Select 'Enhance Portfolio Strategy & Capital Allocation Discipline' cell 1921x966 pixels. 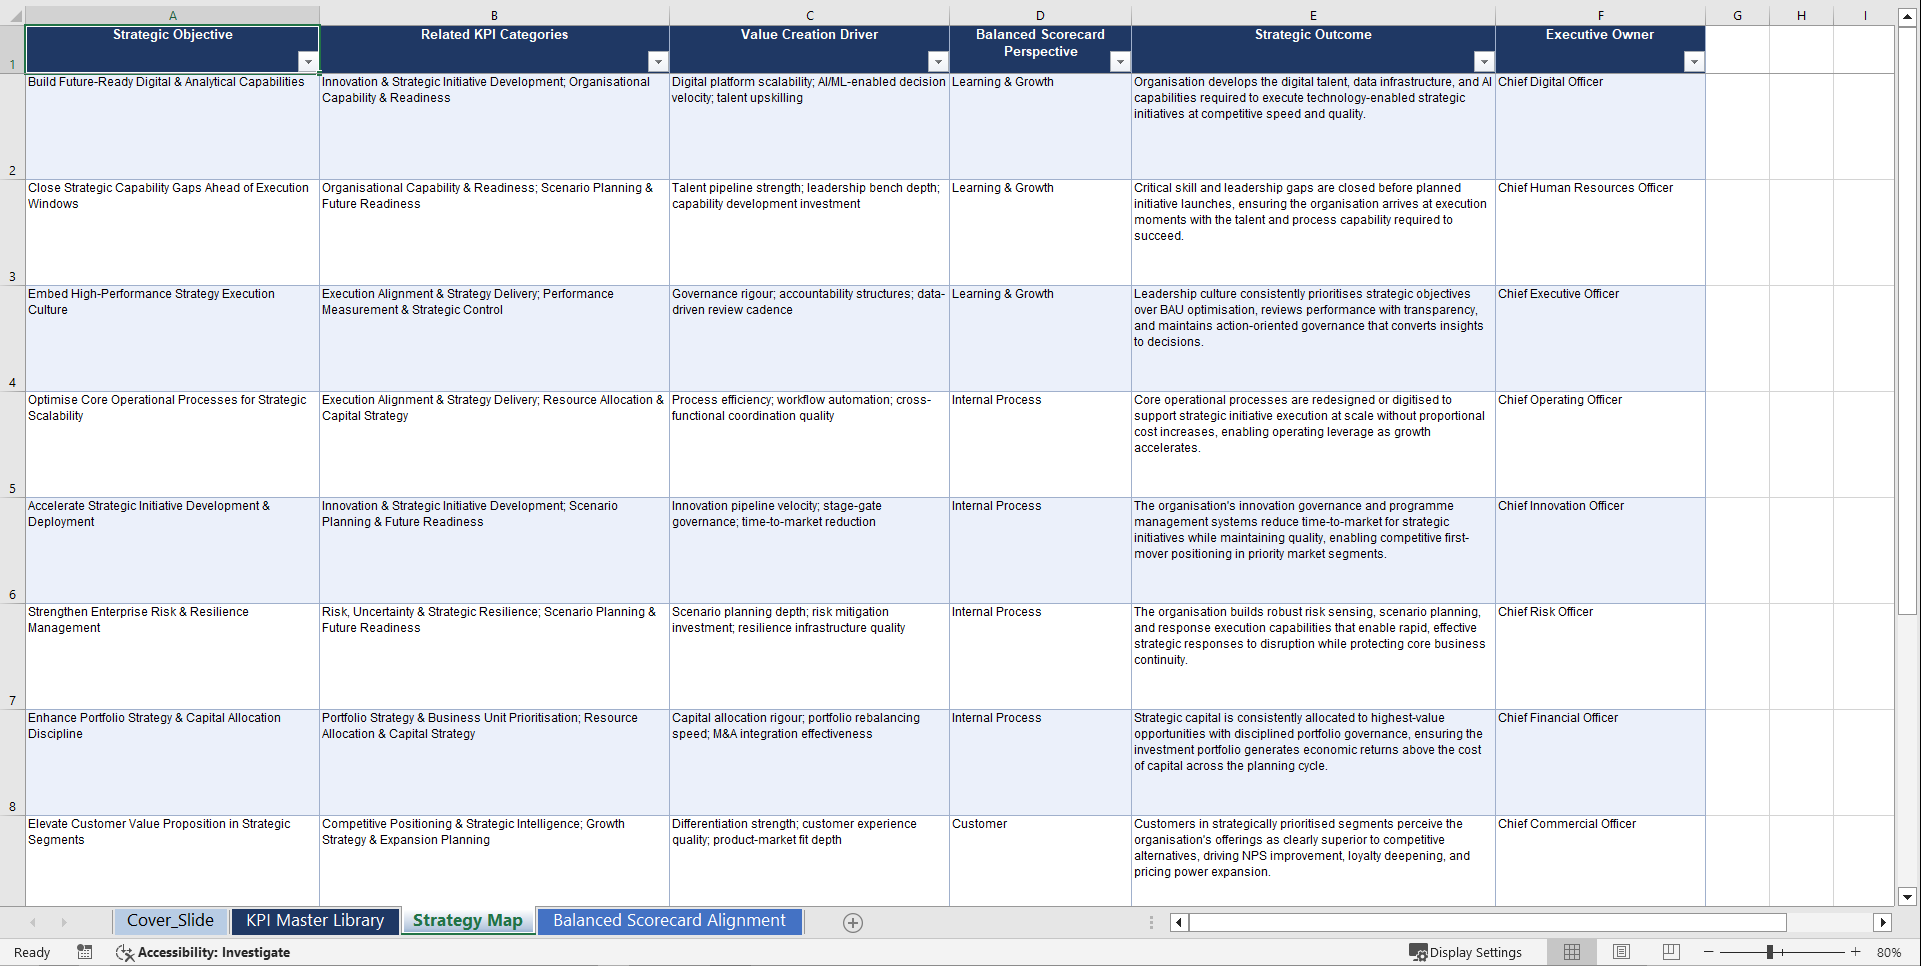coord(172,762)
